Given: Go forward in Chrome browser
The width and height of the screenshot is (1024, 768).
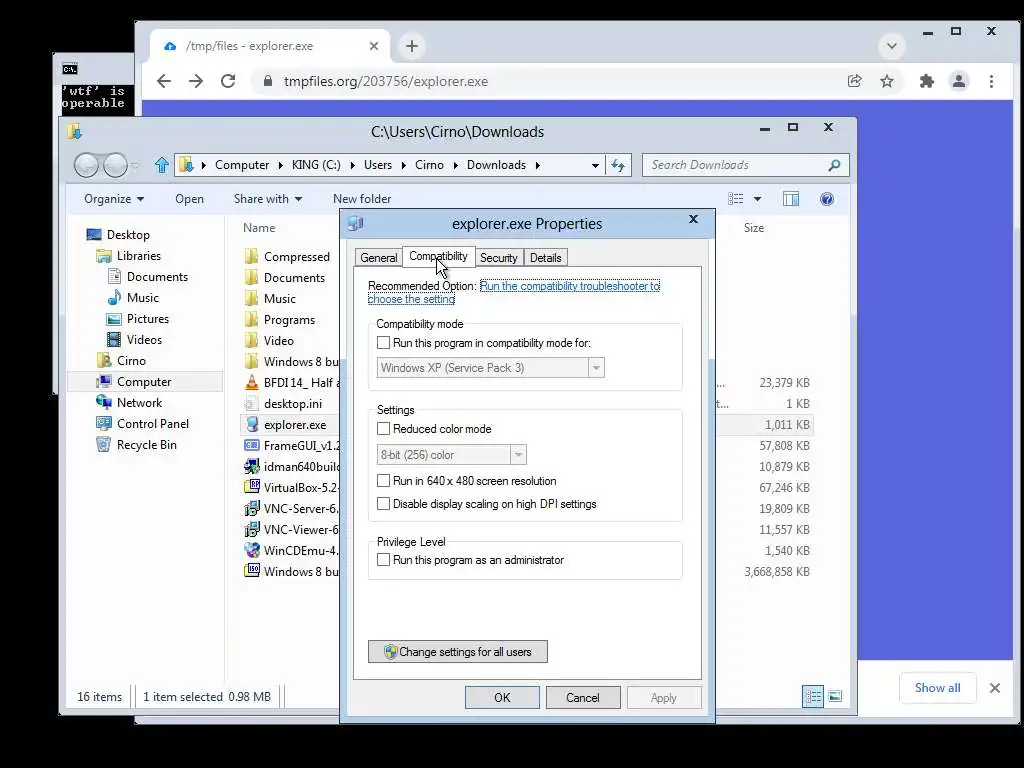Looking at the screenshot, I should (196, 81).
